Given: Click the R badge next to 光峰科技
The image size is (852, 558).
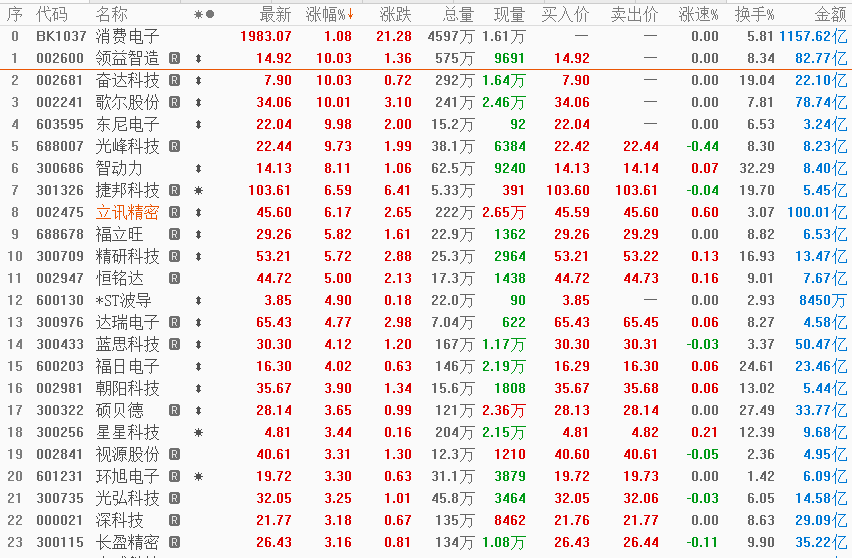Looking at the screenshot, I should click(175, 147).
